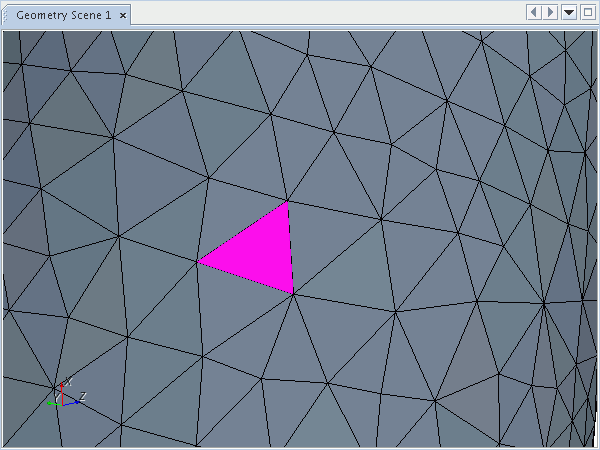Click the left vertex of magenta triangle
The image size is (600, 450).
click(x=198, y=261)
